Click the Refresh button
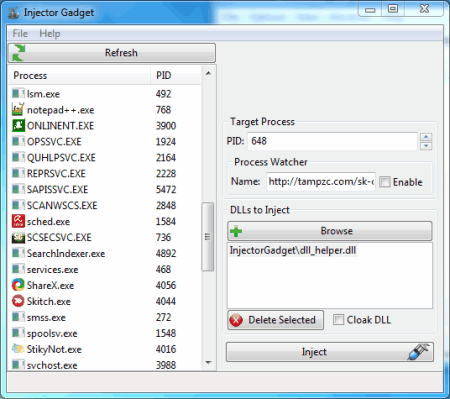Screen dimensions: 450x399 point(112,53)
